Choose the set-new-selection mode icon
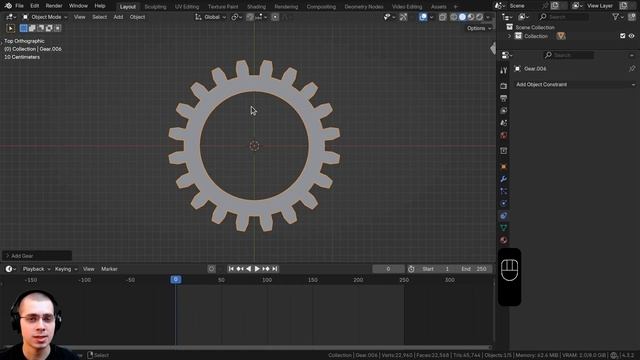 click(24, 28)
